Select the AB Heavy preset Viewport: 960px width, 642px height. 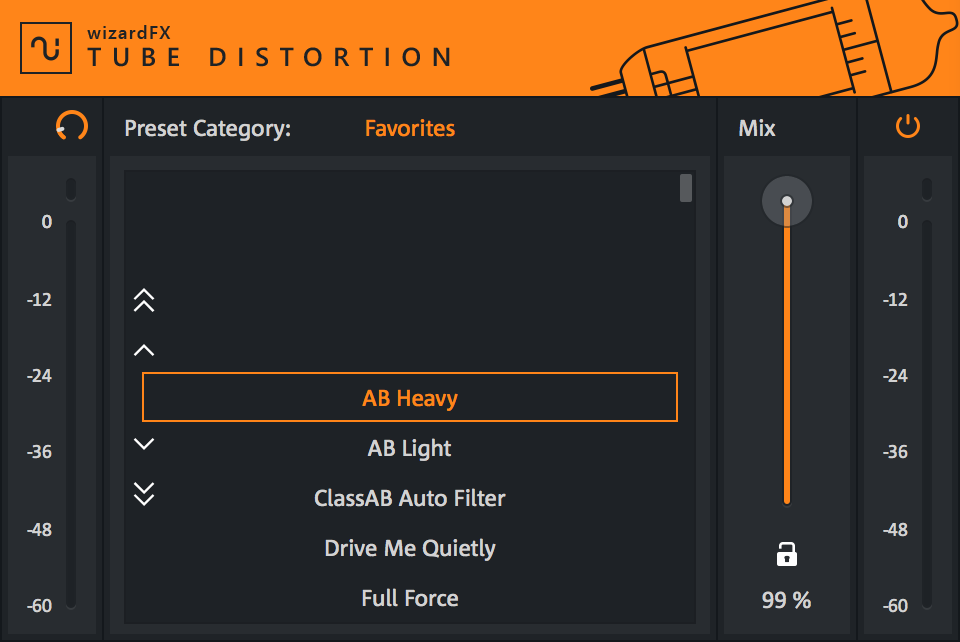coord(410,398)
